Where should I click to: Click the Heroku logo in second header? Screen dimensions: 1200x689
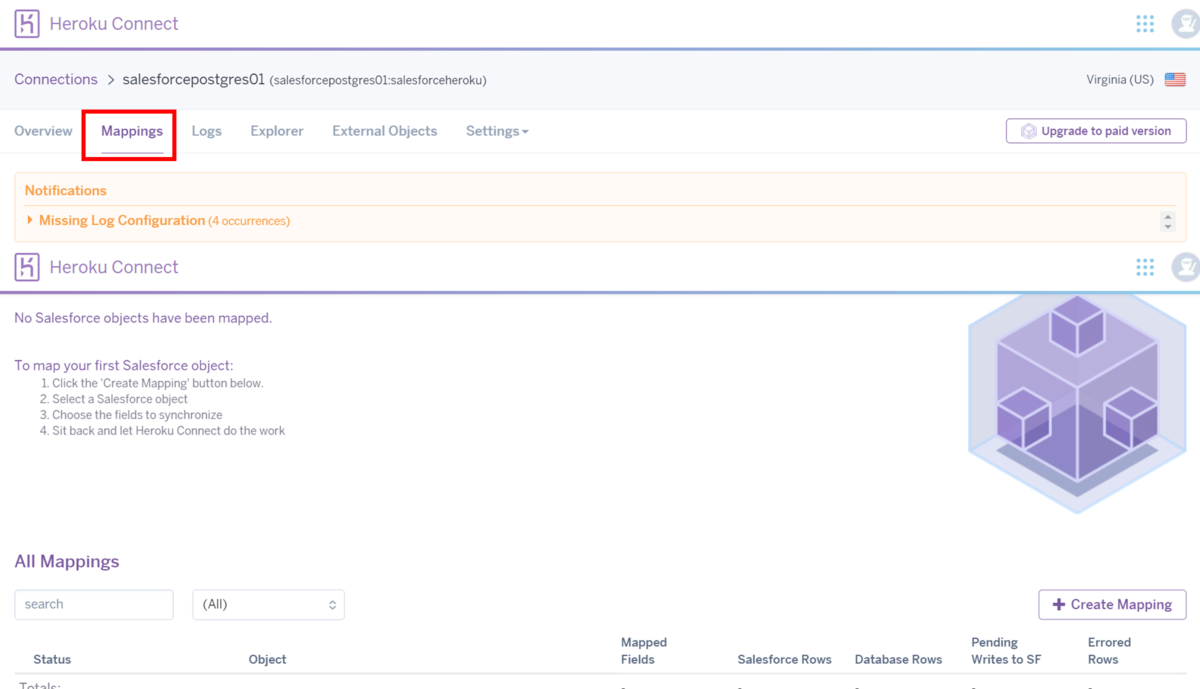point(27,267)
